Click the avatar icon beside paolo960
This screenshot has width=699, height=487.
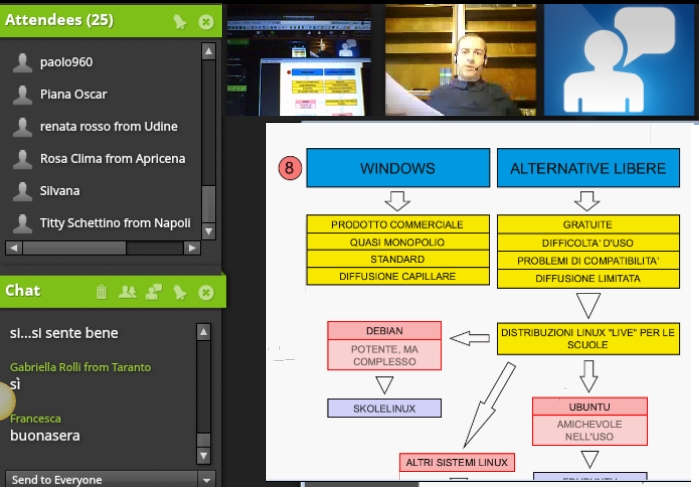pos(22,62)
